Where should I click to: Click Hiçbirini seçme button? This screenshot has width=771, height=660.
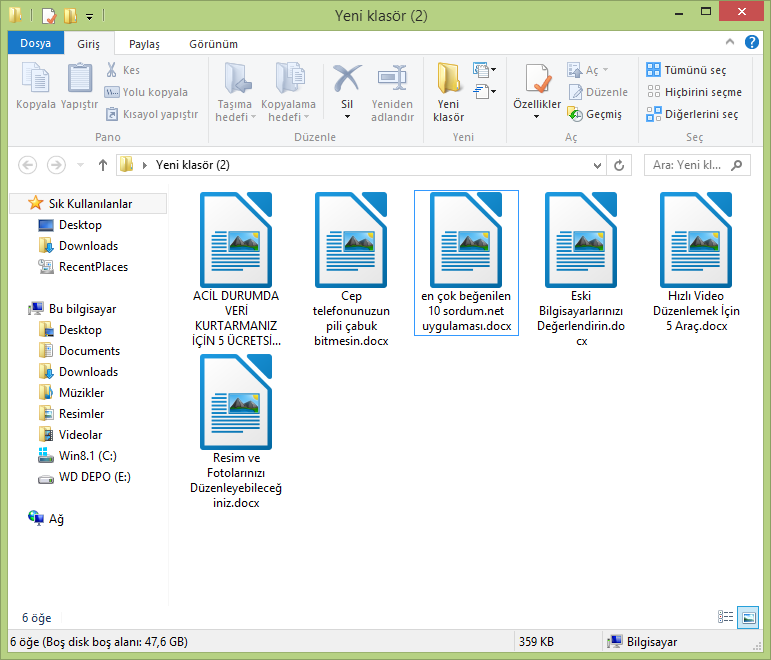pos(694,92)
